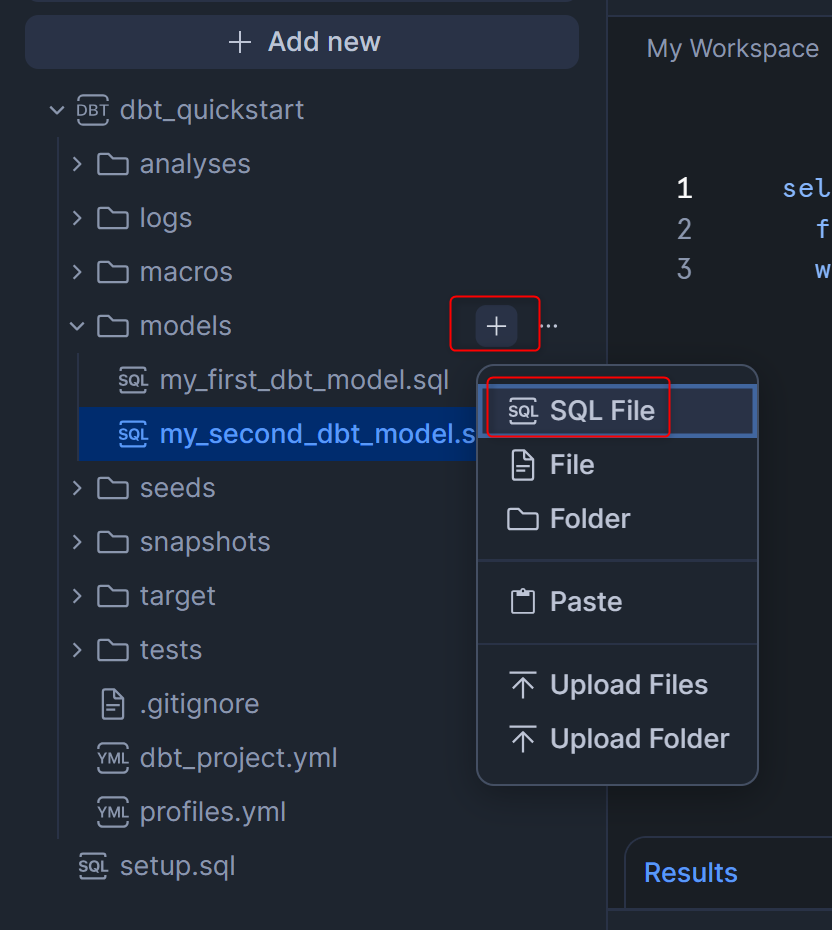
Task: Select Upload Folder in the menu
Action: coord(617,738)
